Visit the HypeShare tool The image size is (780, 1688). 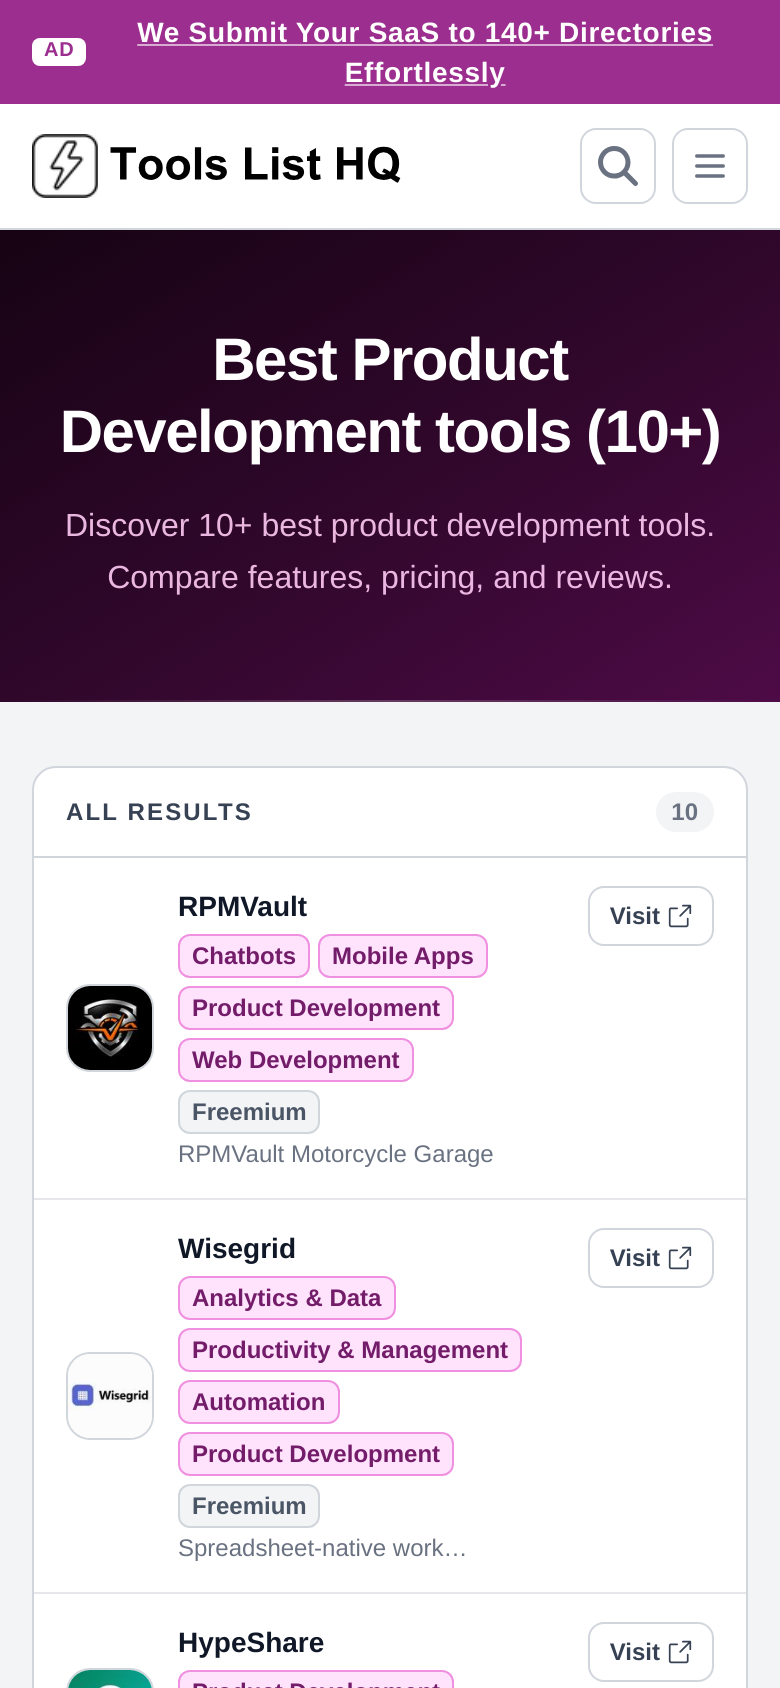[x=651, y=1652]
